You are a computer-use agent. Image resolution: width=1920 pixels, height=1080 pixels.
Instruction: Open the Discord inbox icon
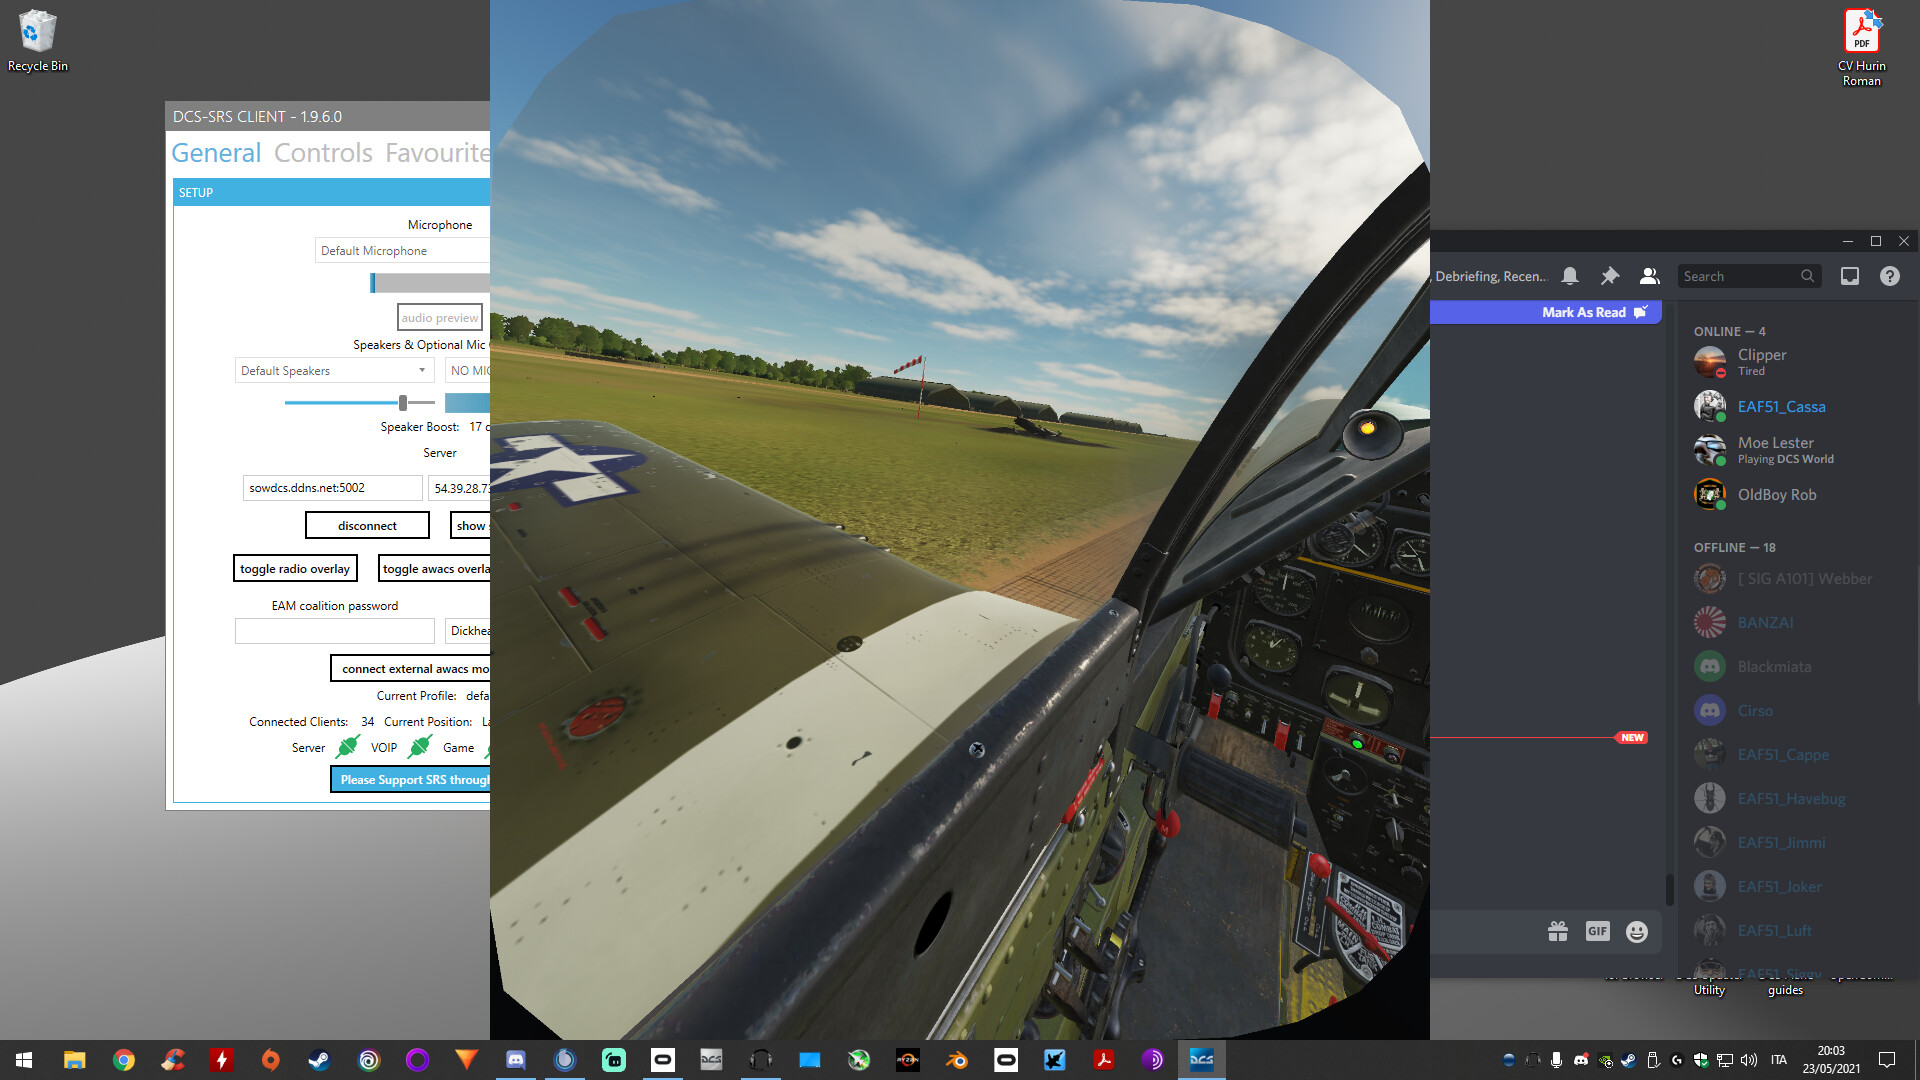[1850, 276]
